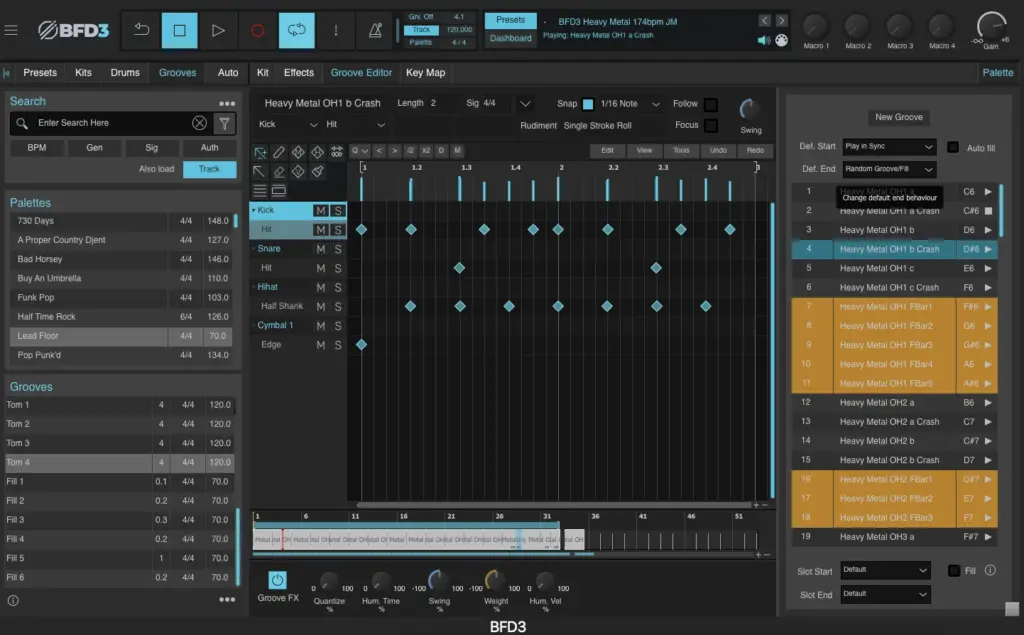Image resolution: width=1024 pixels, height=635 pixels.
Task: Mute the Snare track
Action: 320,249
